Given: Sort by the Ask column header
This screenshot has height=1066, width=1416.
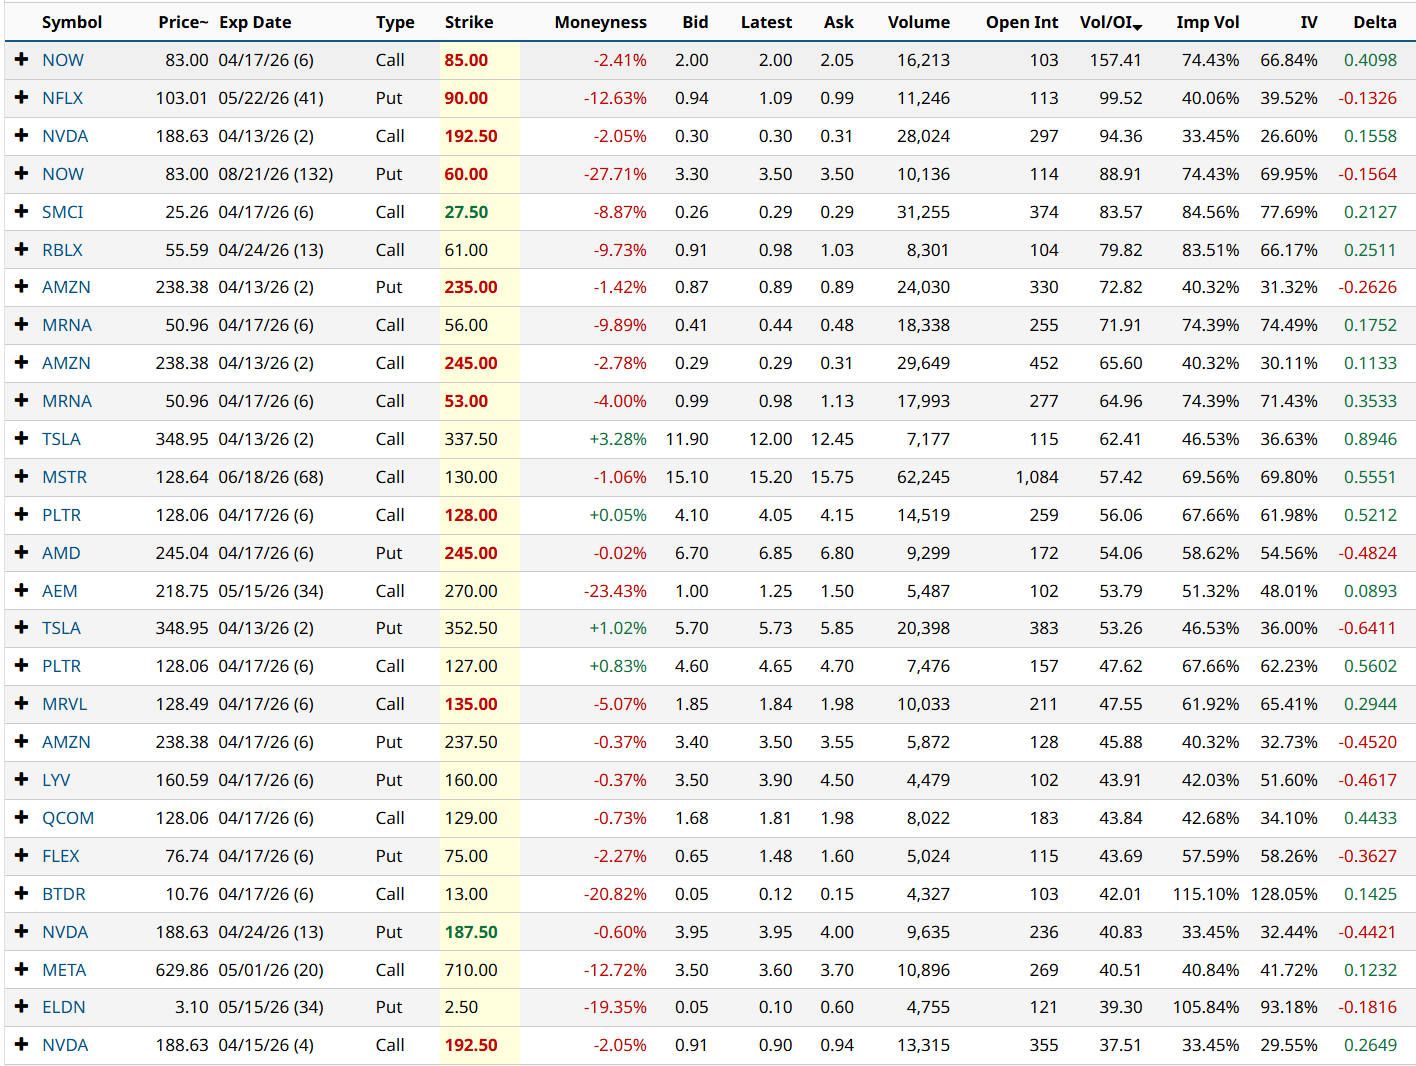Looking at the screenshot, I should tap(839, 22).
